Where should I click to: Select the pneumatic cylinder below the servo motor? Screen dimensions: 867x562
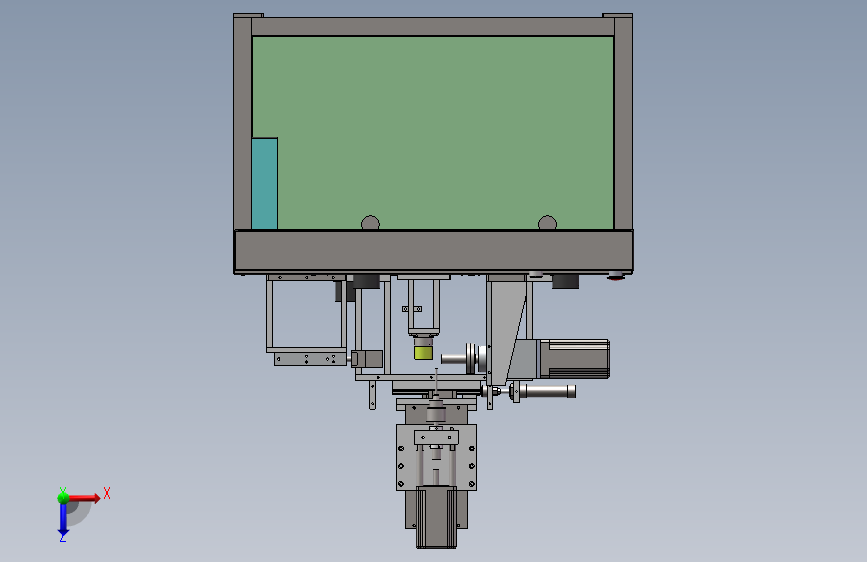545,392
